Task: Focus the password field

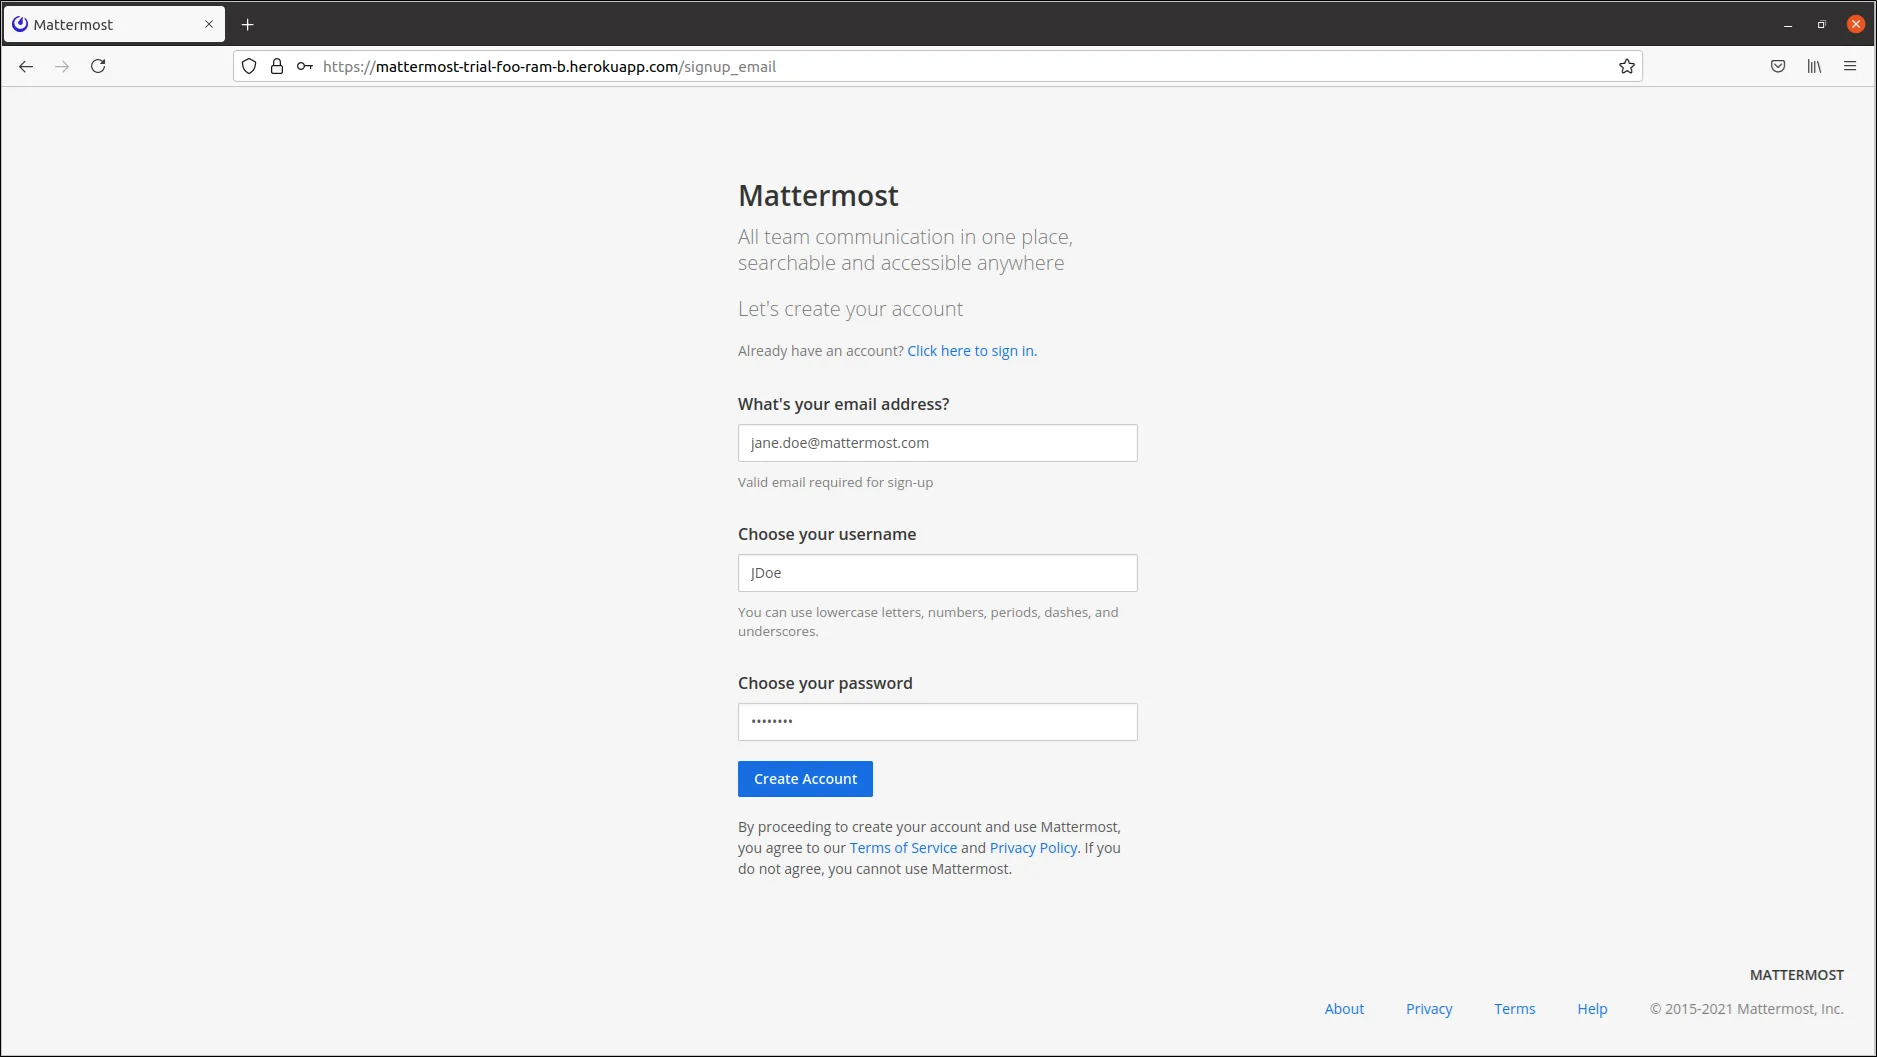Action: [x=937, y=722]
